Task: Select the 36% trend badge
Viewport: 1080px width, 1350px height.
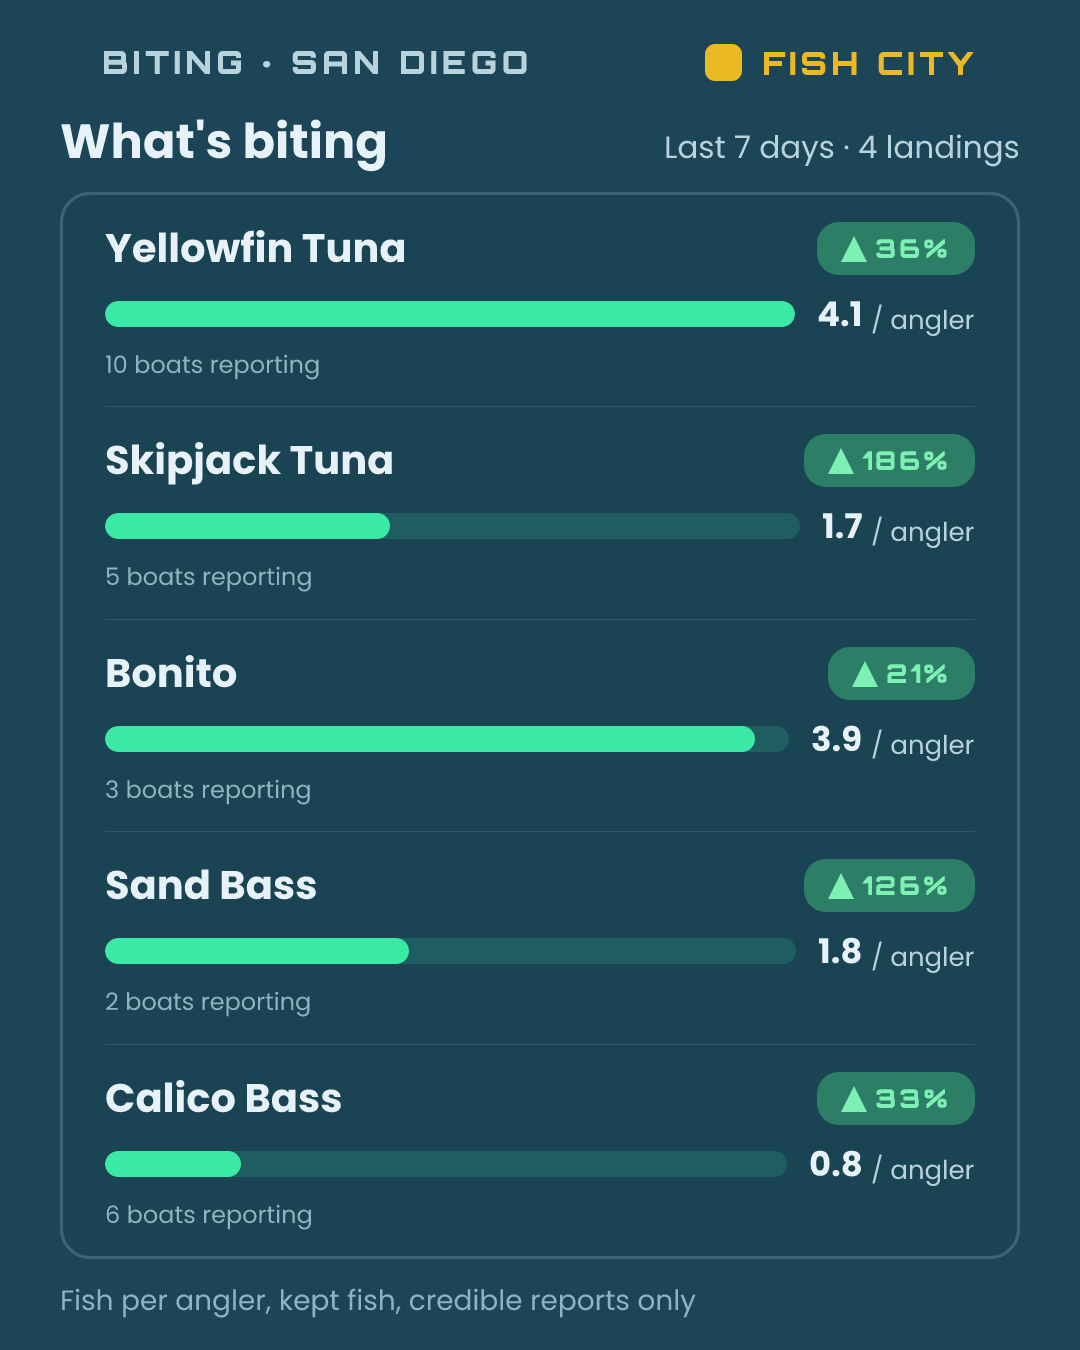Action: 896,249
